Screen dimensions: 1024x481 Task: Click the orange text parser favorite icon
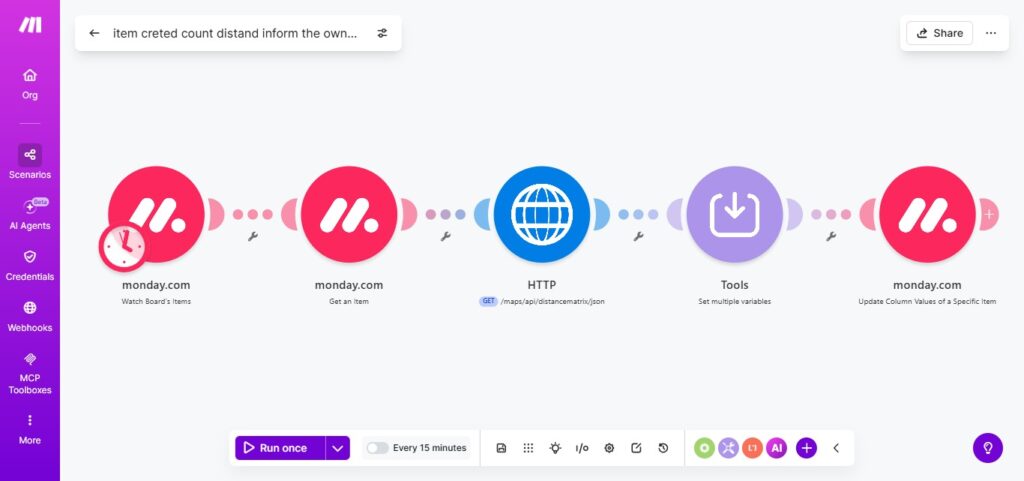752,448
